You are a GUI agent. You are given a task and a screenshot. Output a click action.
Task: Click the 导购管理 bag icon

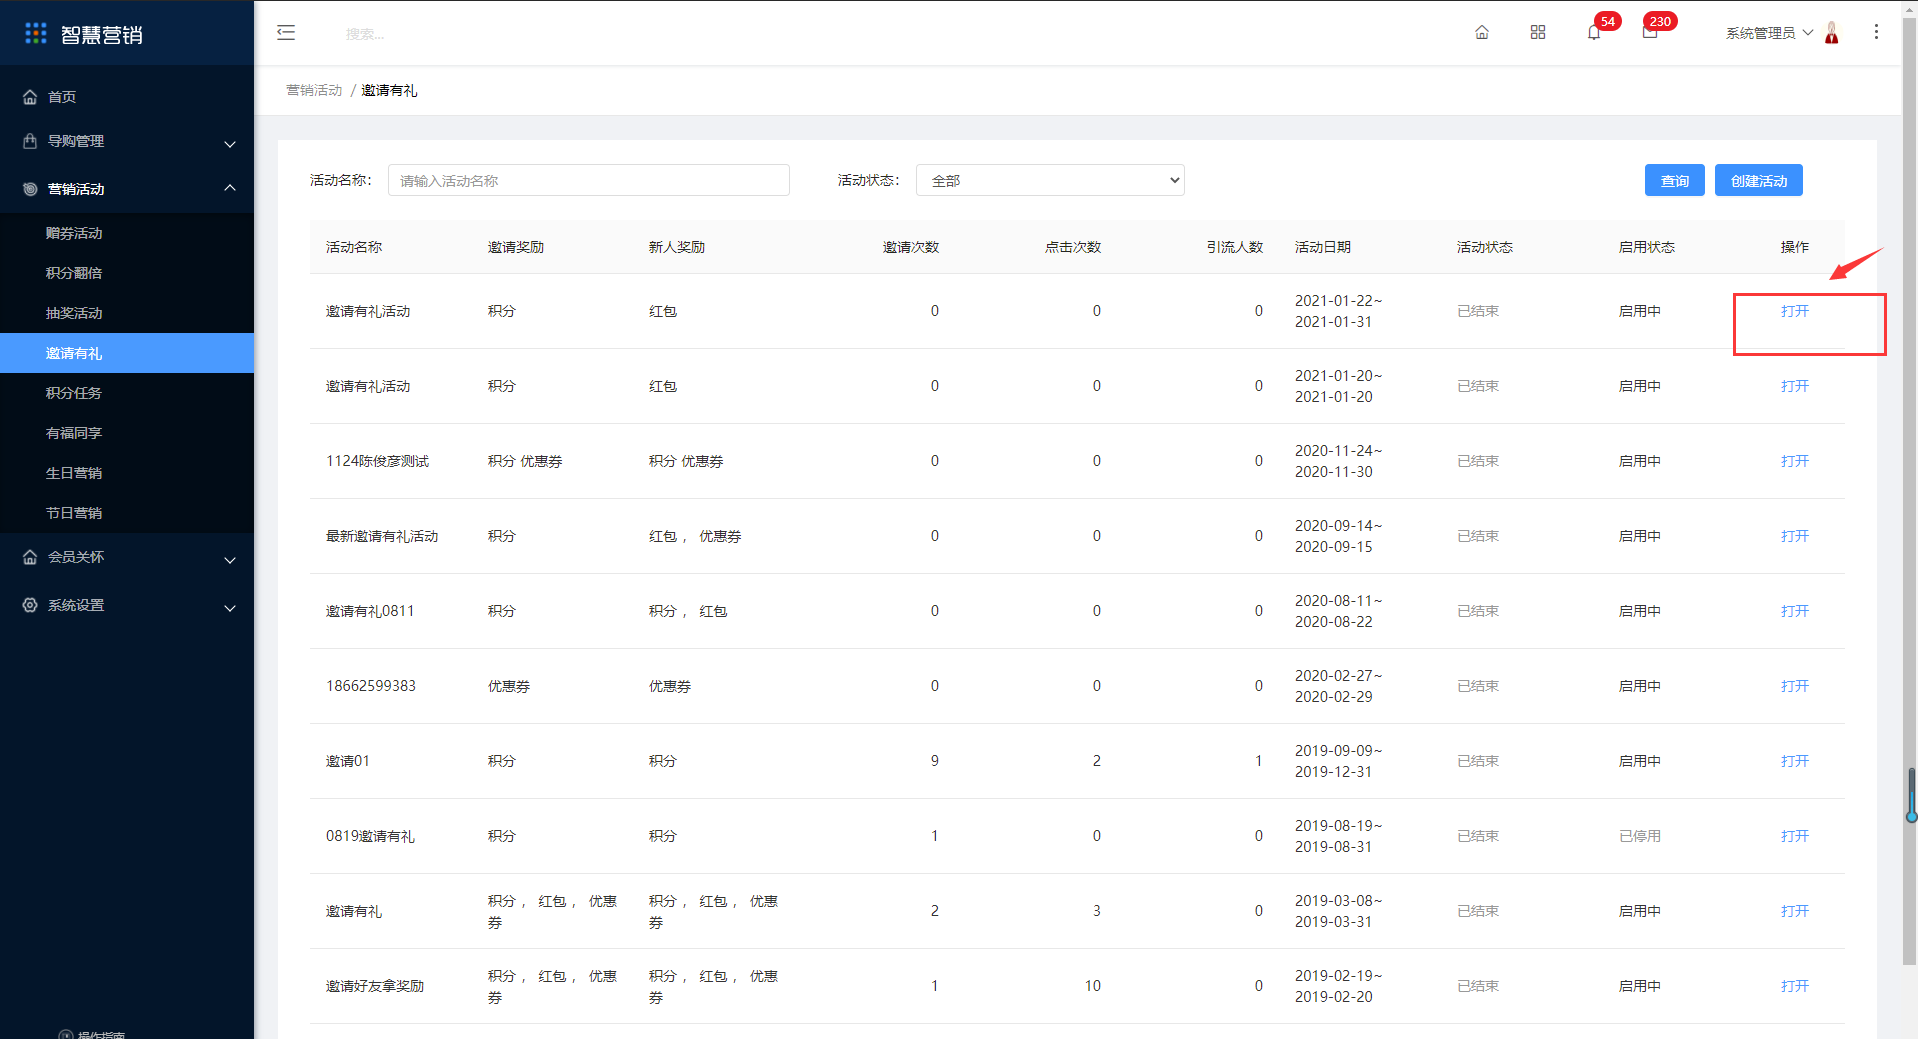[30, 141]
